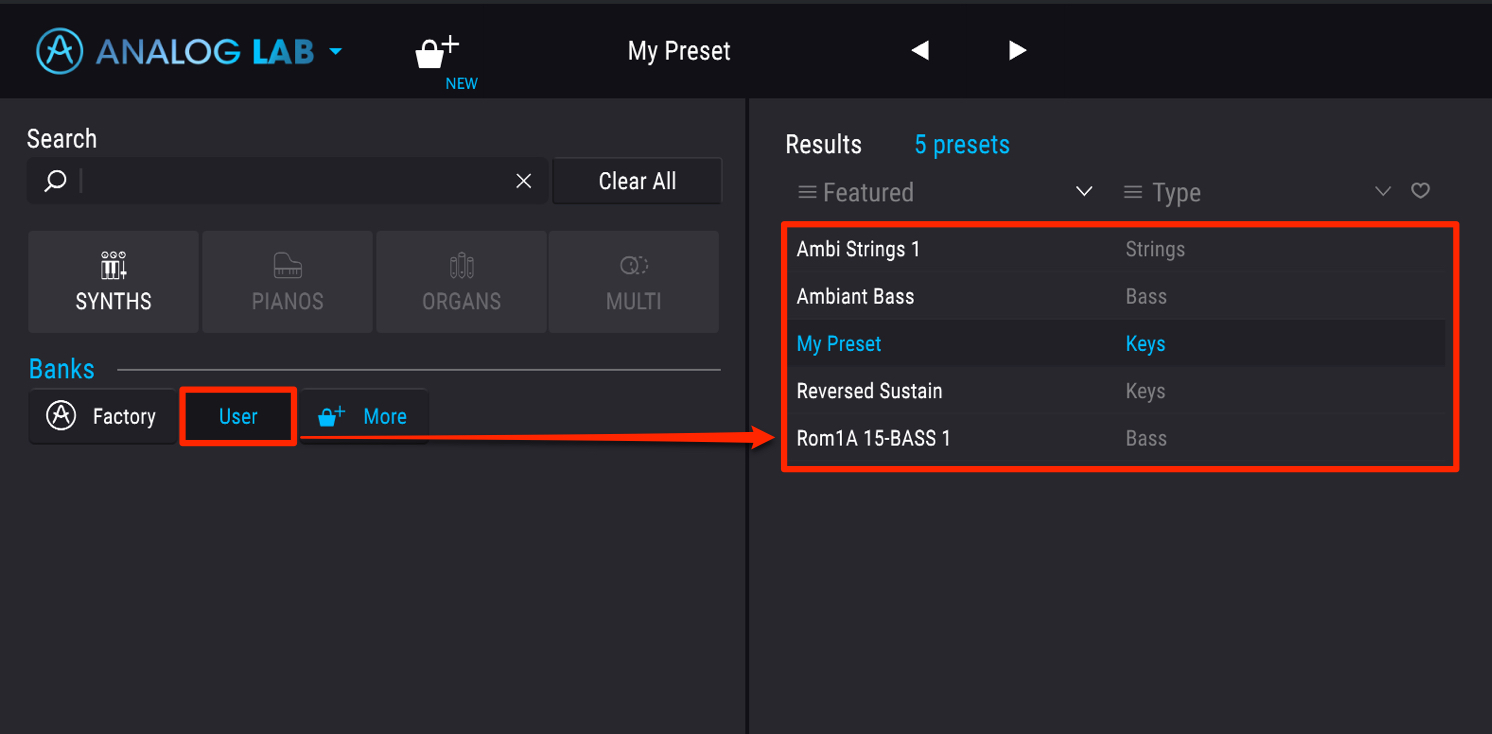Click the Clear All button
Image resolution: width=1492 pixels, height=734 pixels.
coord(637,181)
